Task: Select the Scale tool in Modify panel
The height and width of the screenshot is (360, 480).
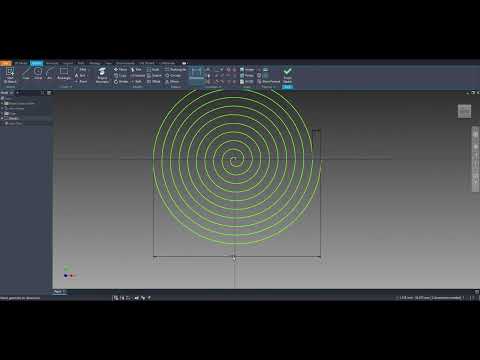Action: (x=153, y=70)
